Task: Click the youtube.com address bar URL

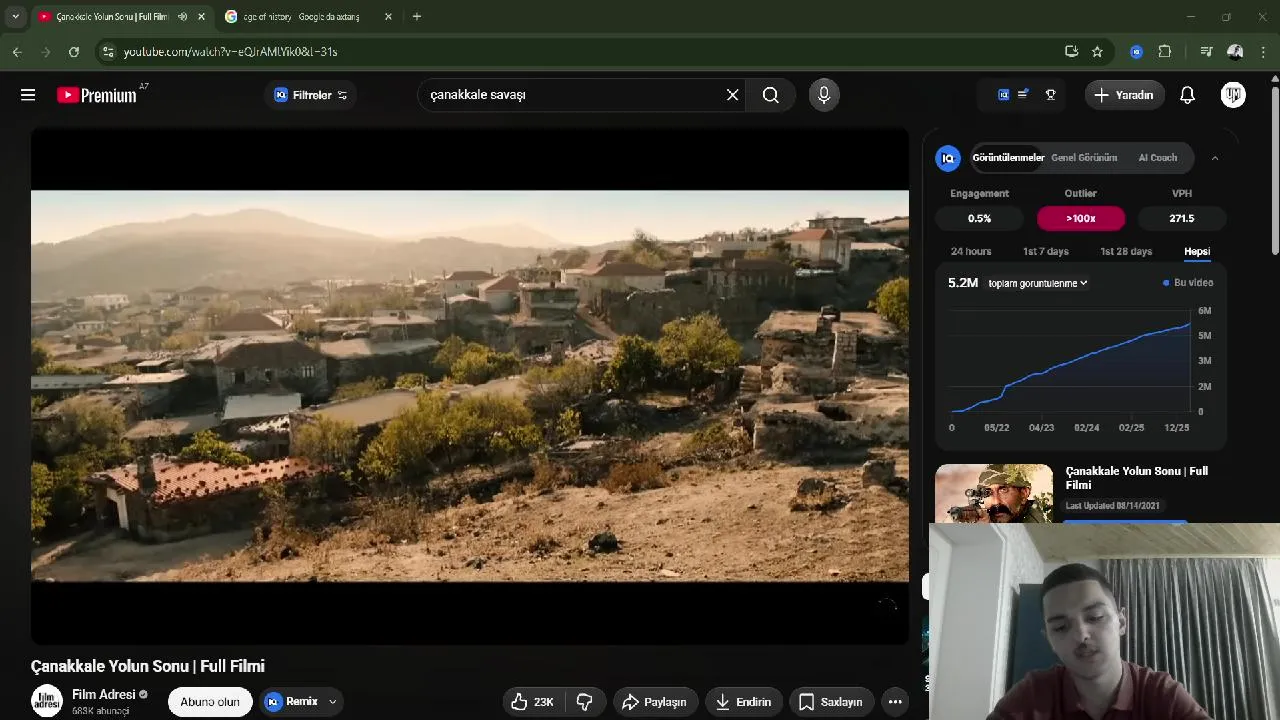Action: click(x=230, y=51)
